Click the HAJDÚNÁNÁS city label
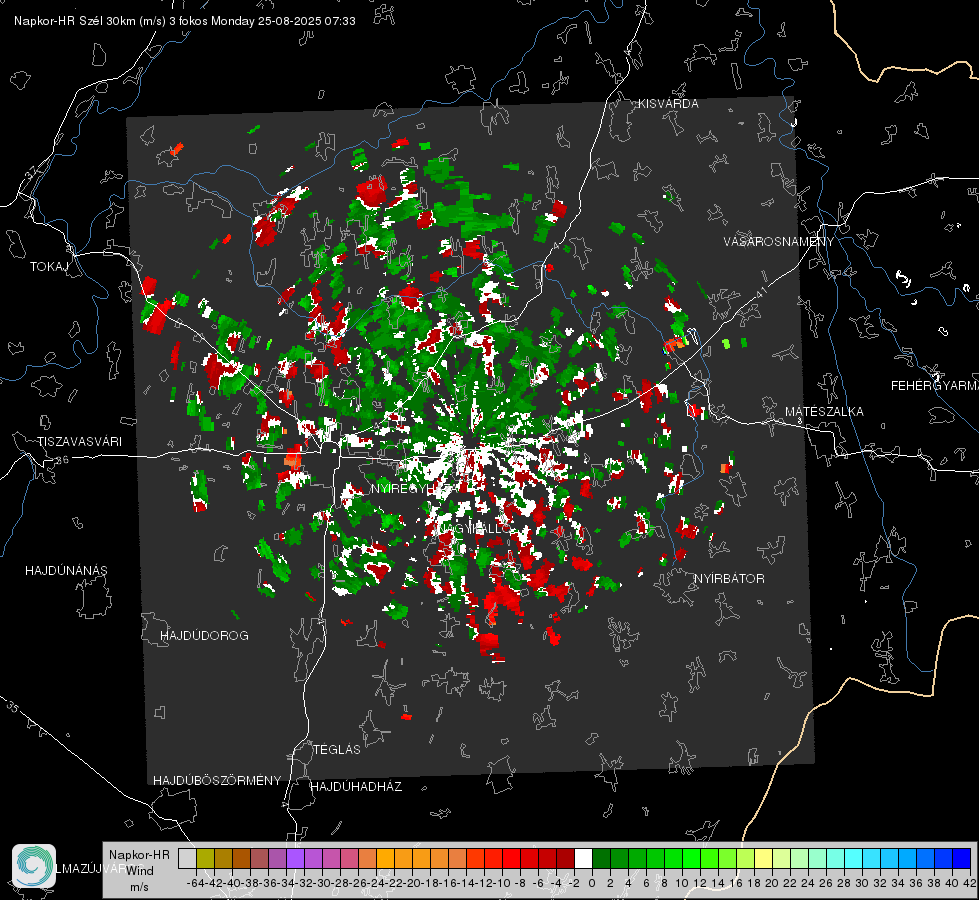979x900 pixels. click(x=66, y=571)
